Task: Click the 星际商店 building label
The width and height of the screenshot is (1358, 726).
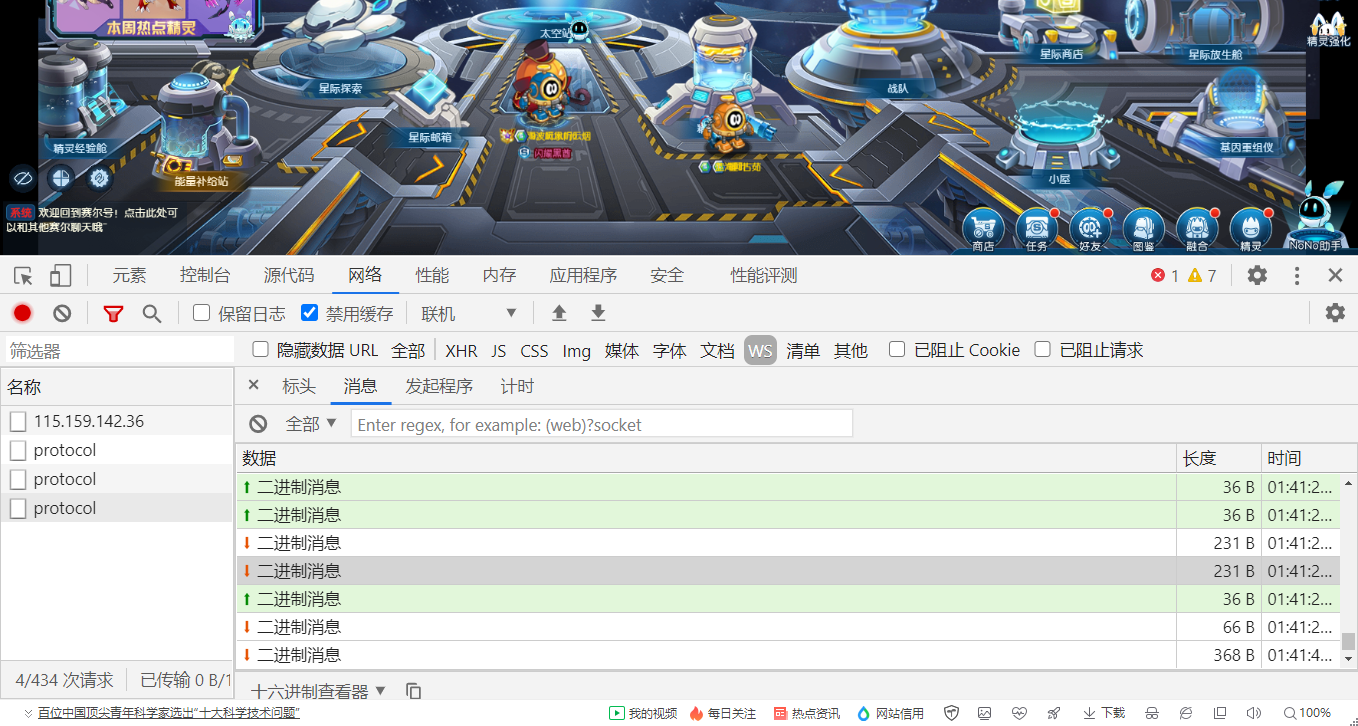Action: coord(1061,54)
